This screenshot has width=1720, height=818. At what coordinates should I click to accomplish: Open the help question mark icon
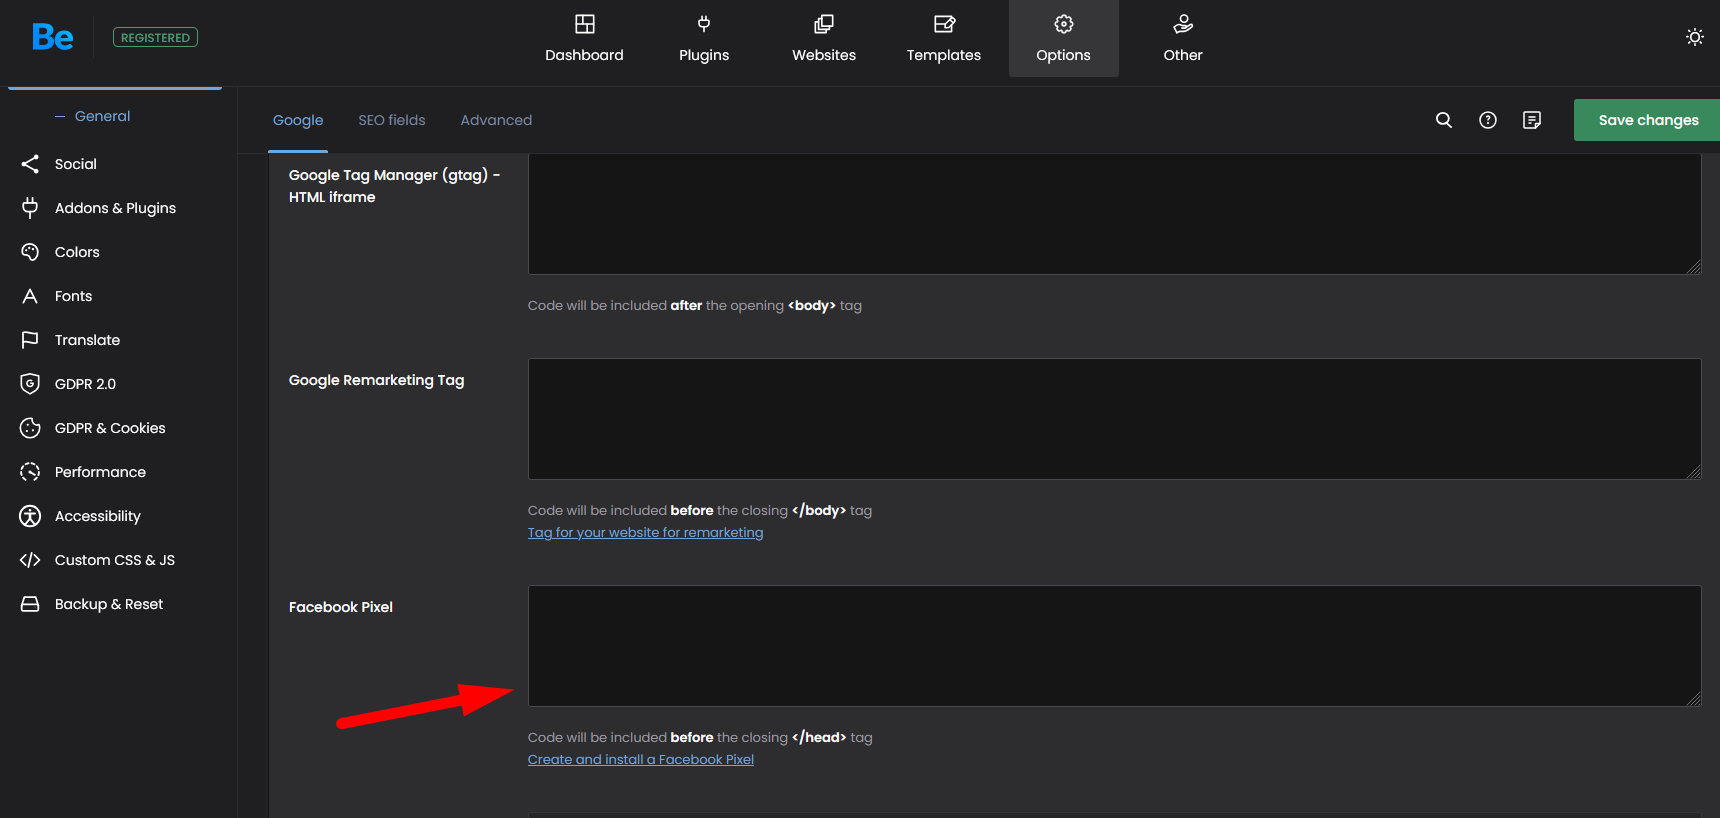click(1488, 120)
